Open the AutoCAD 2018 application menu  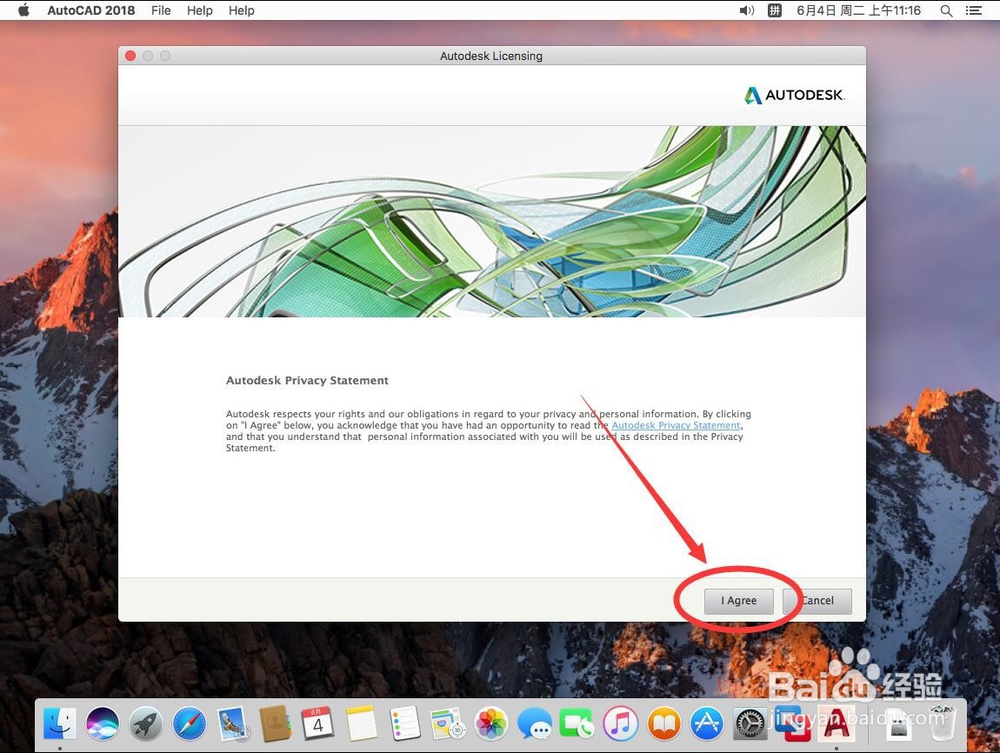click(x=91, y=10)
